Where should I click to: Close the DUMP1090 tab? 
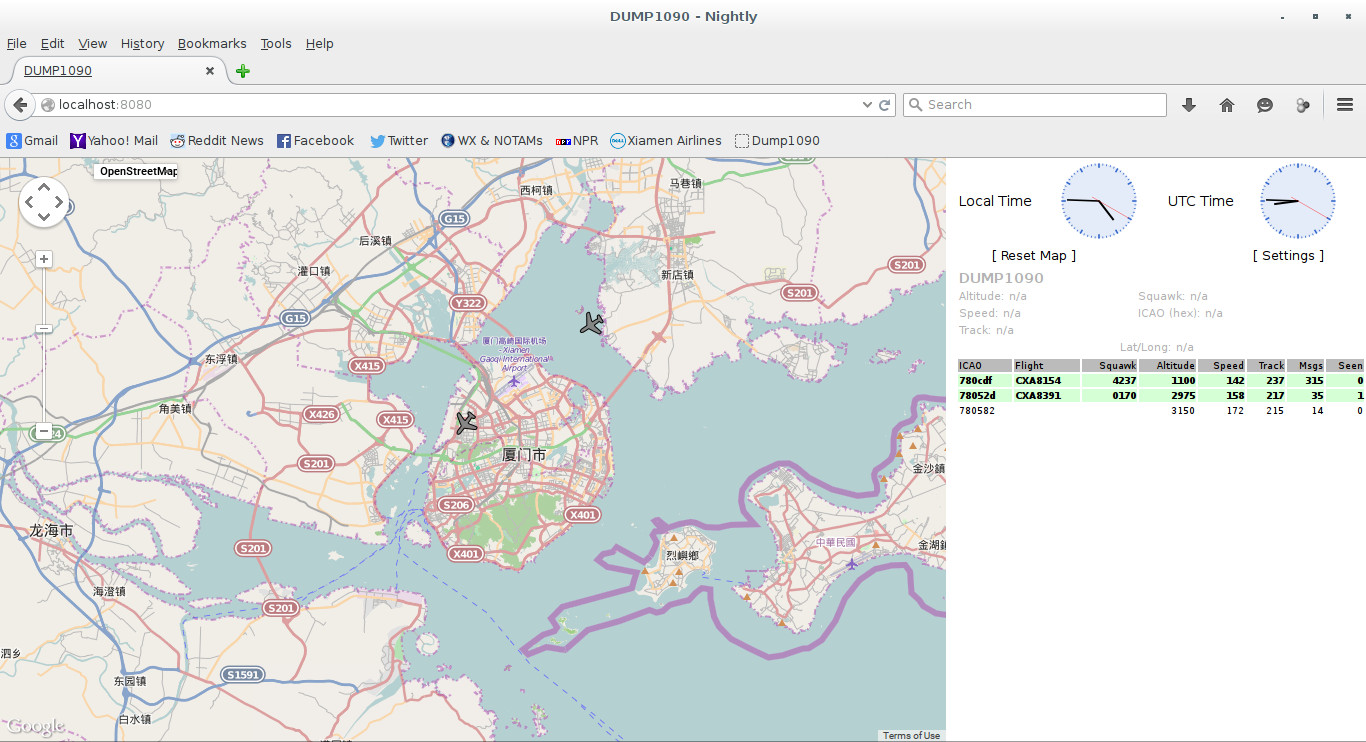click(x=210, y=71)
